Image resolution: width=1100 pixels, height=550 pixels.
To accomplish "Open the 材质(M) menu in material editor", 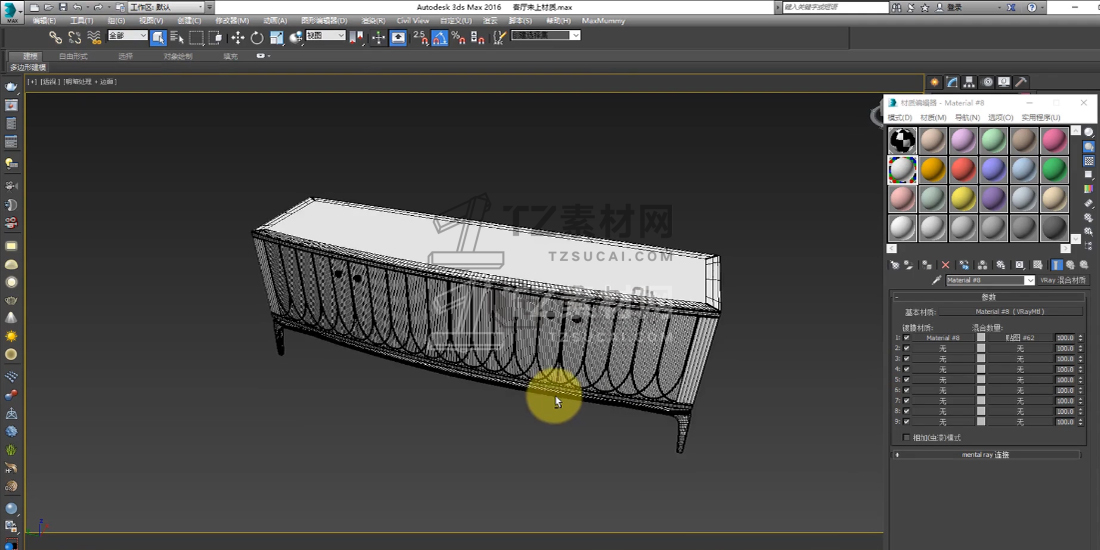I will click(933, 118).
